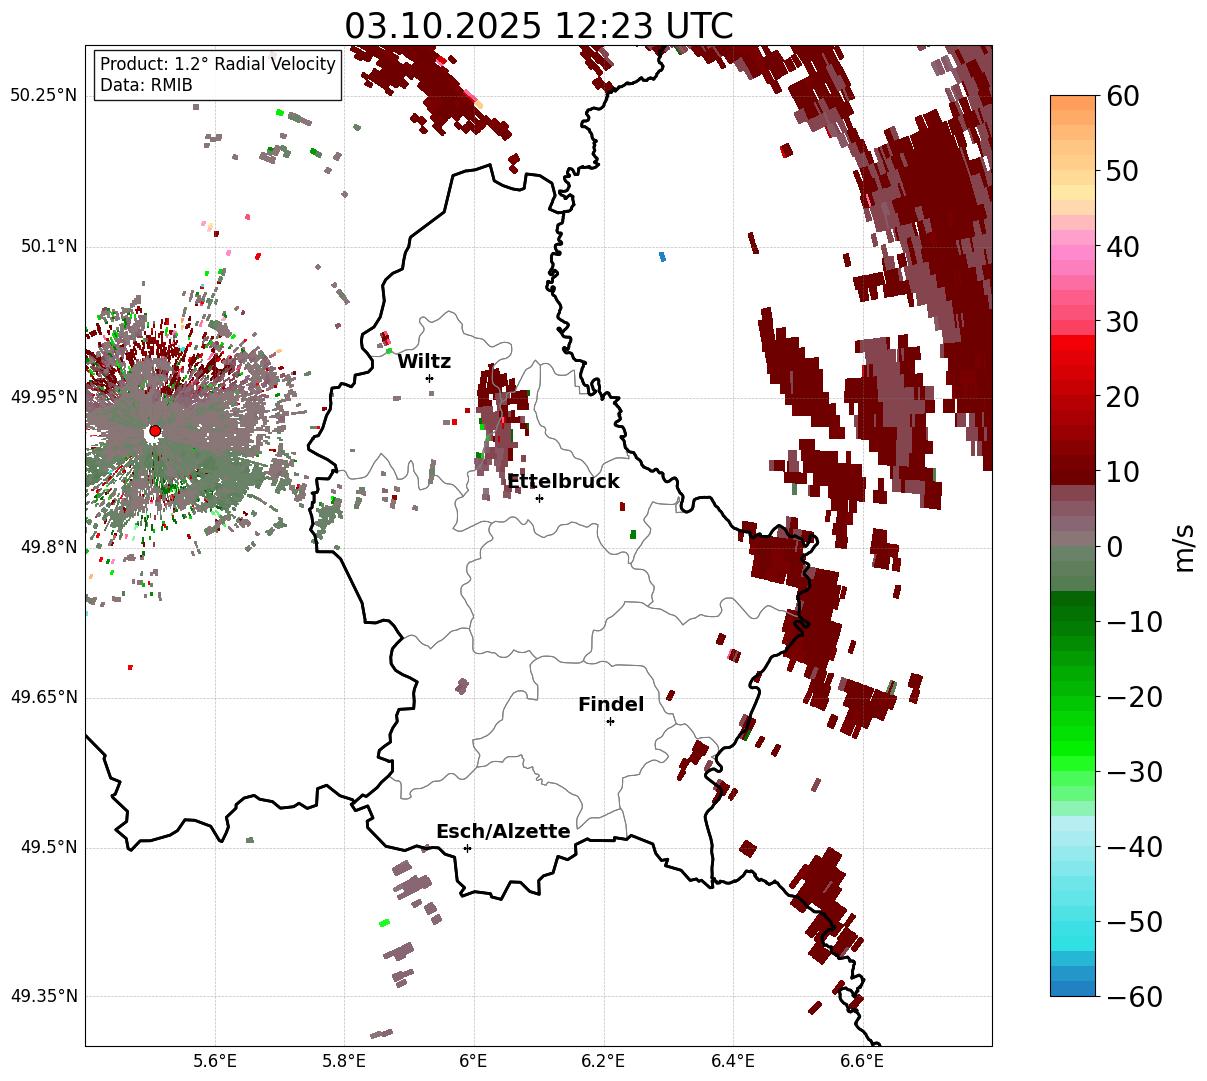Click the 50.1°N latitude label

(48, 246)
